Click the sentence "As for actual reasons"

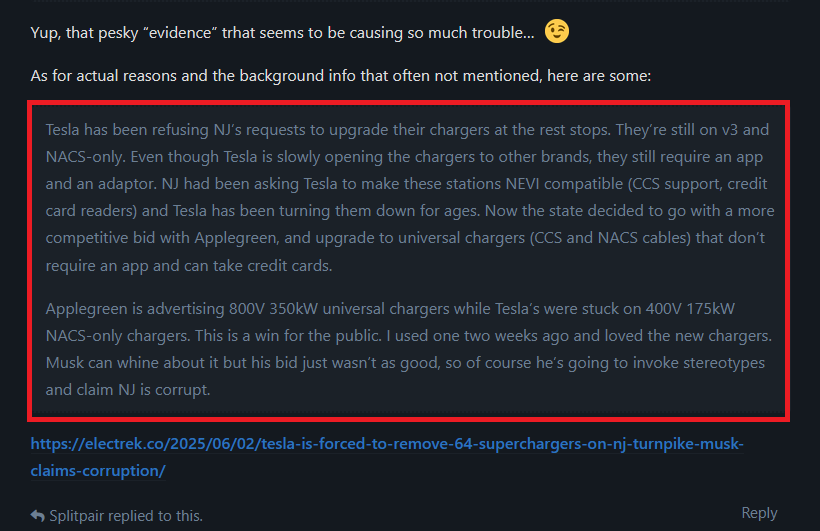[341, 76]
